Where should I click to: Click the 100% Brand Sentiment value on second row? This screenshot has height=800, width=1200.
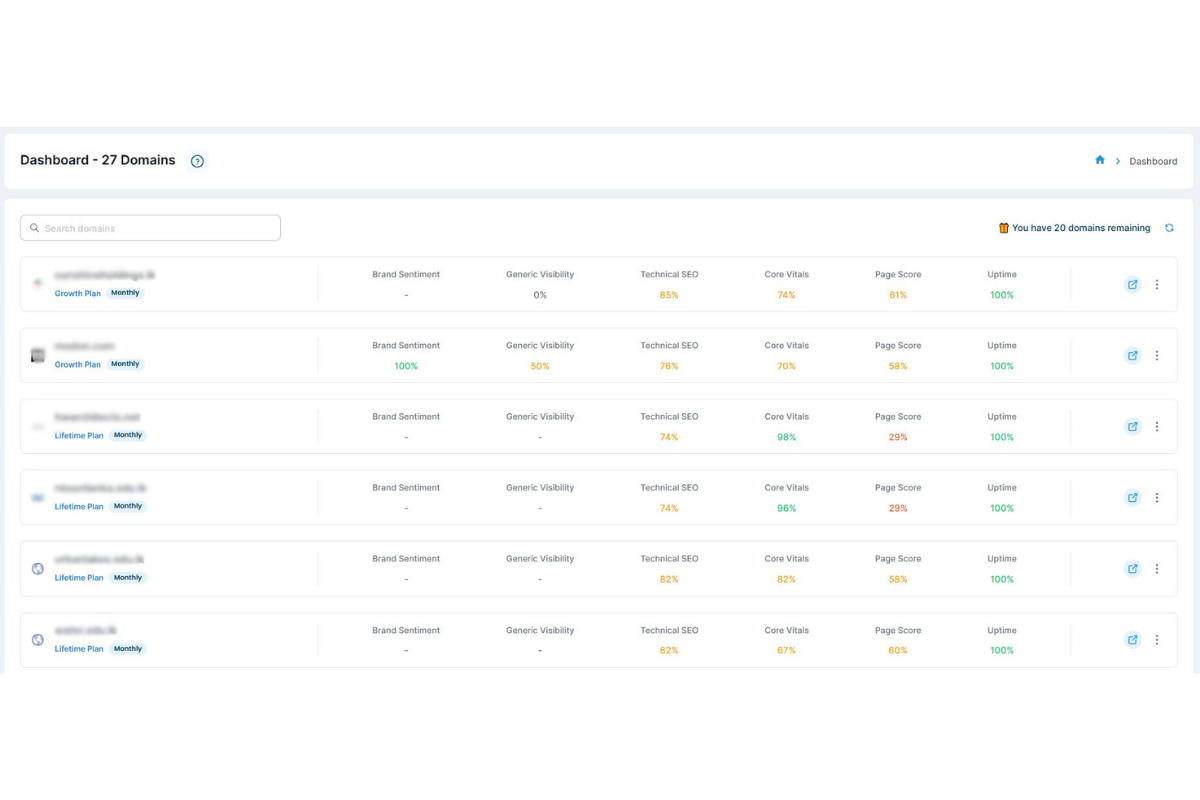point(406,366)
